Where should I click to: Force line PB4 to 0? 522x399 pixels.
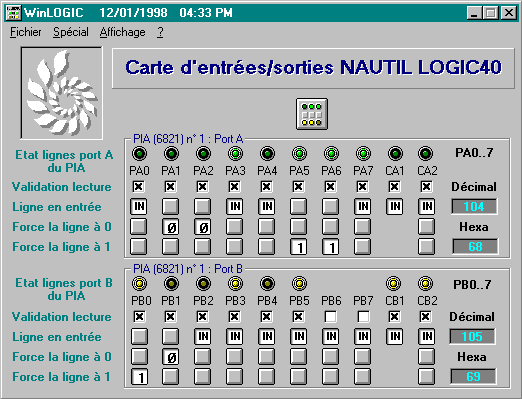(x=266, y=357)
